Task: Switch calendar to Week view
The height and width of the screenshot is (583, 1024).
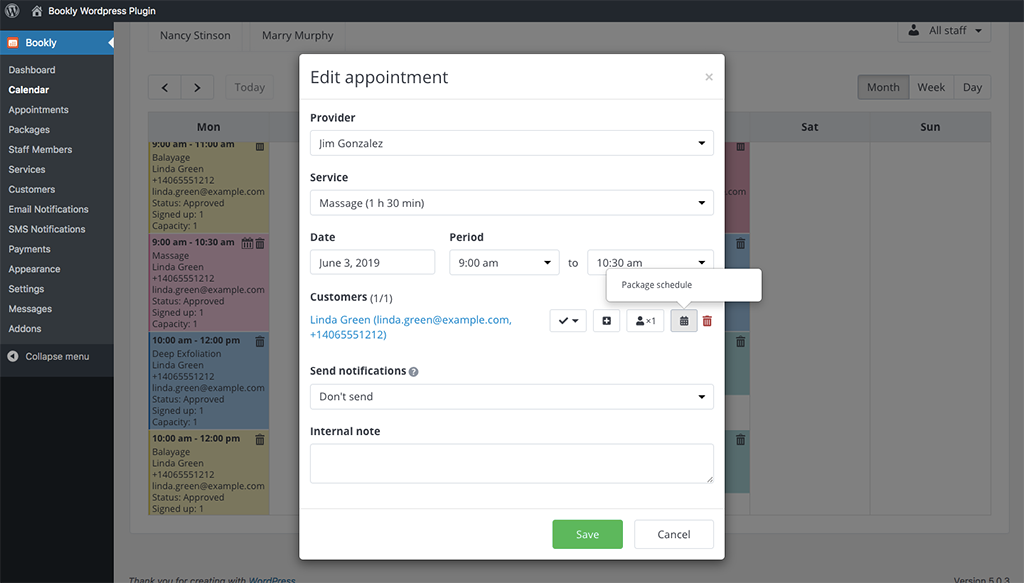Action: [x=931, y=88]
